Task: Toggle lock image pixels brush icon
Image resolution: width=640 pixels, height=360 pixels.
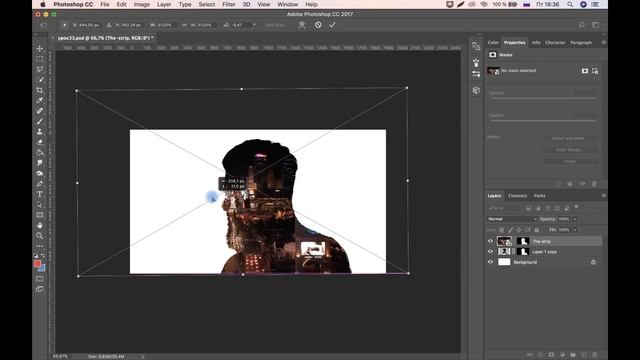Action: click(x=510, y=230)
